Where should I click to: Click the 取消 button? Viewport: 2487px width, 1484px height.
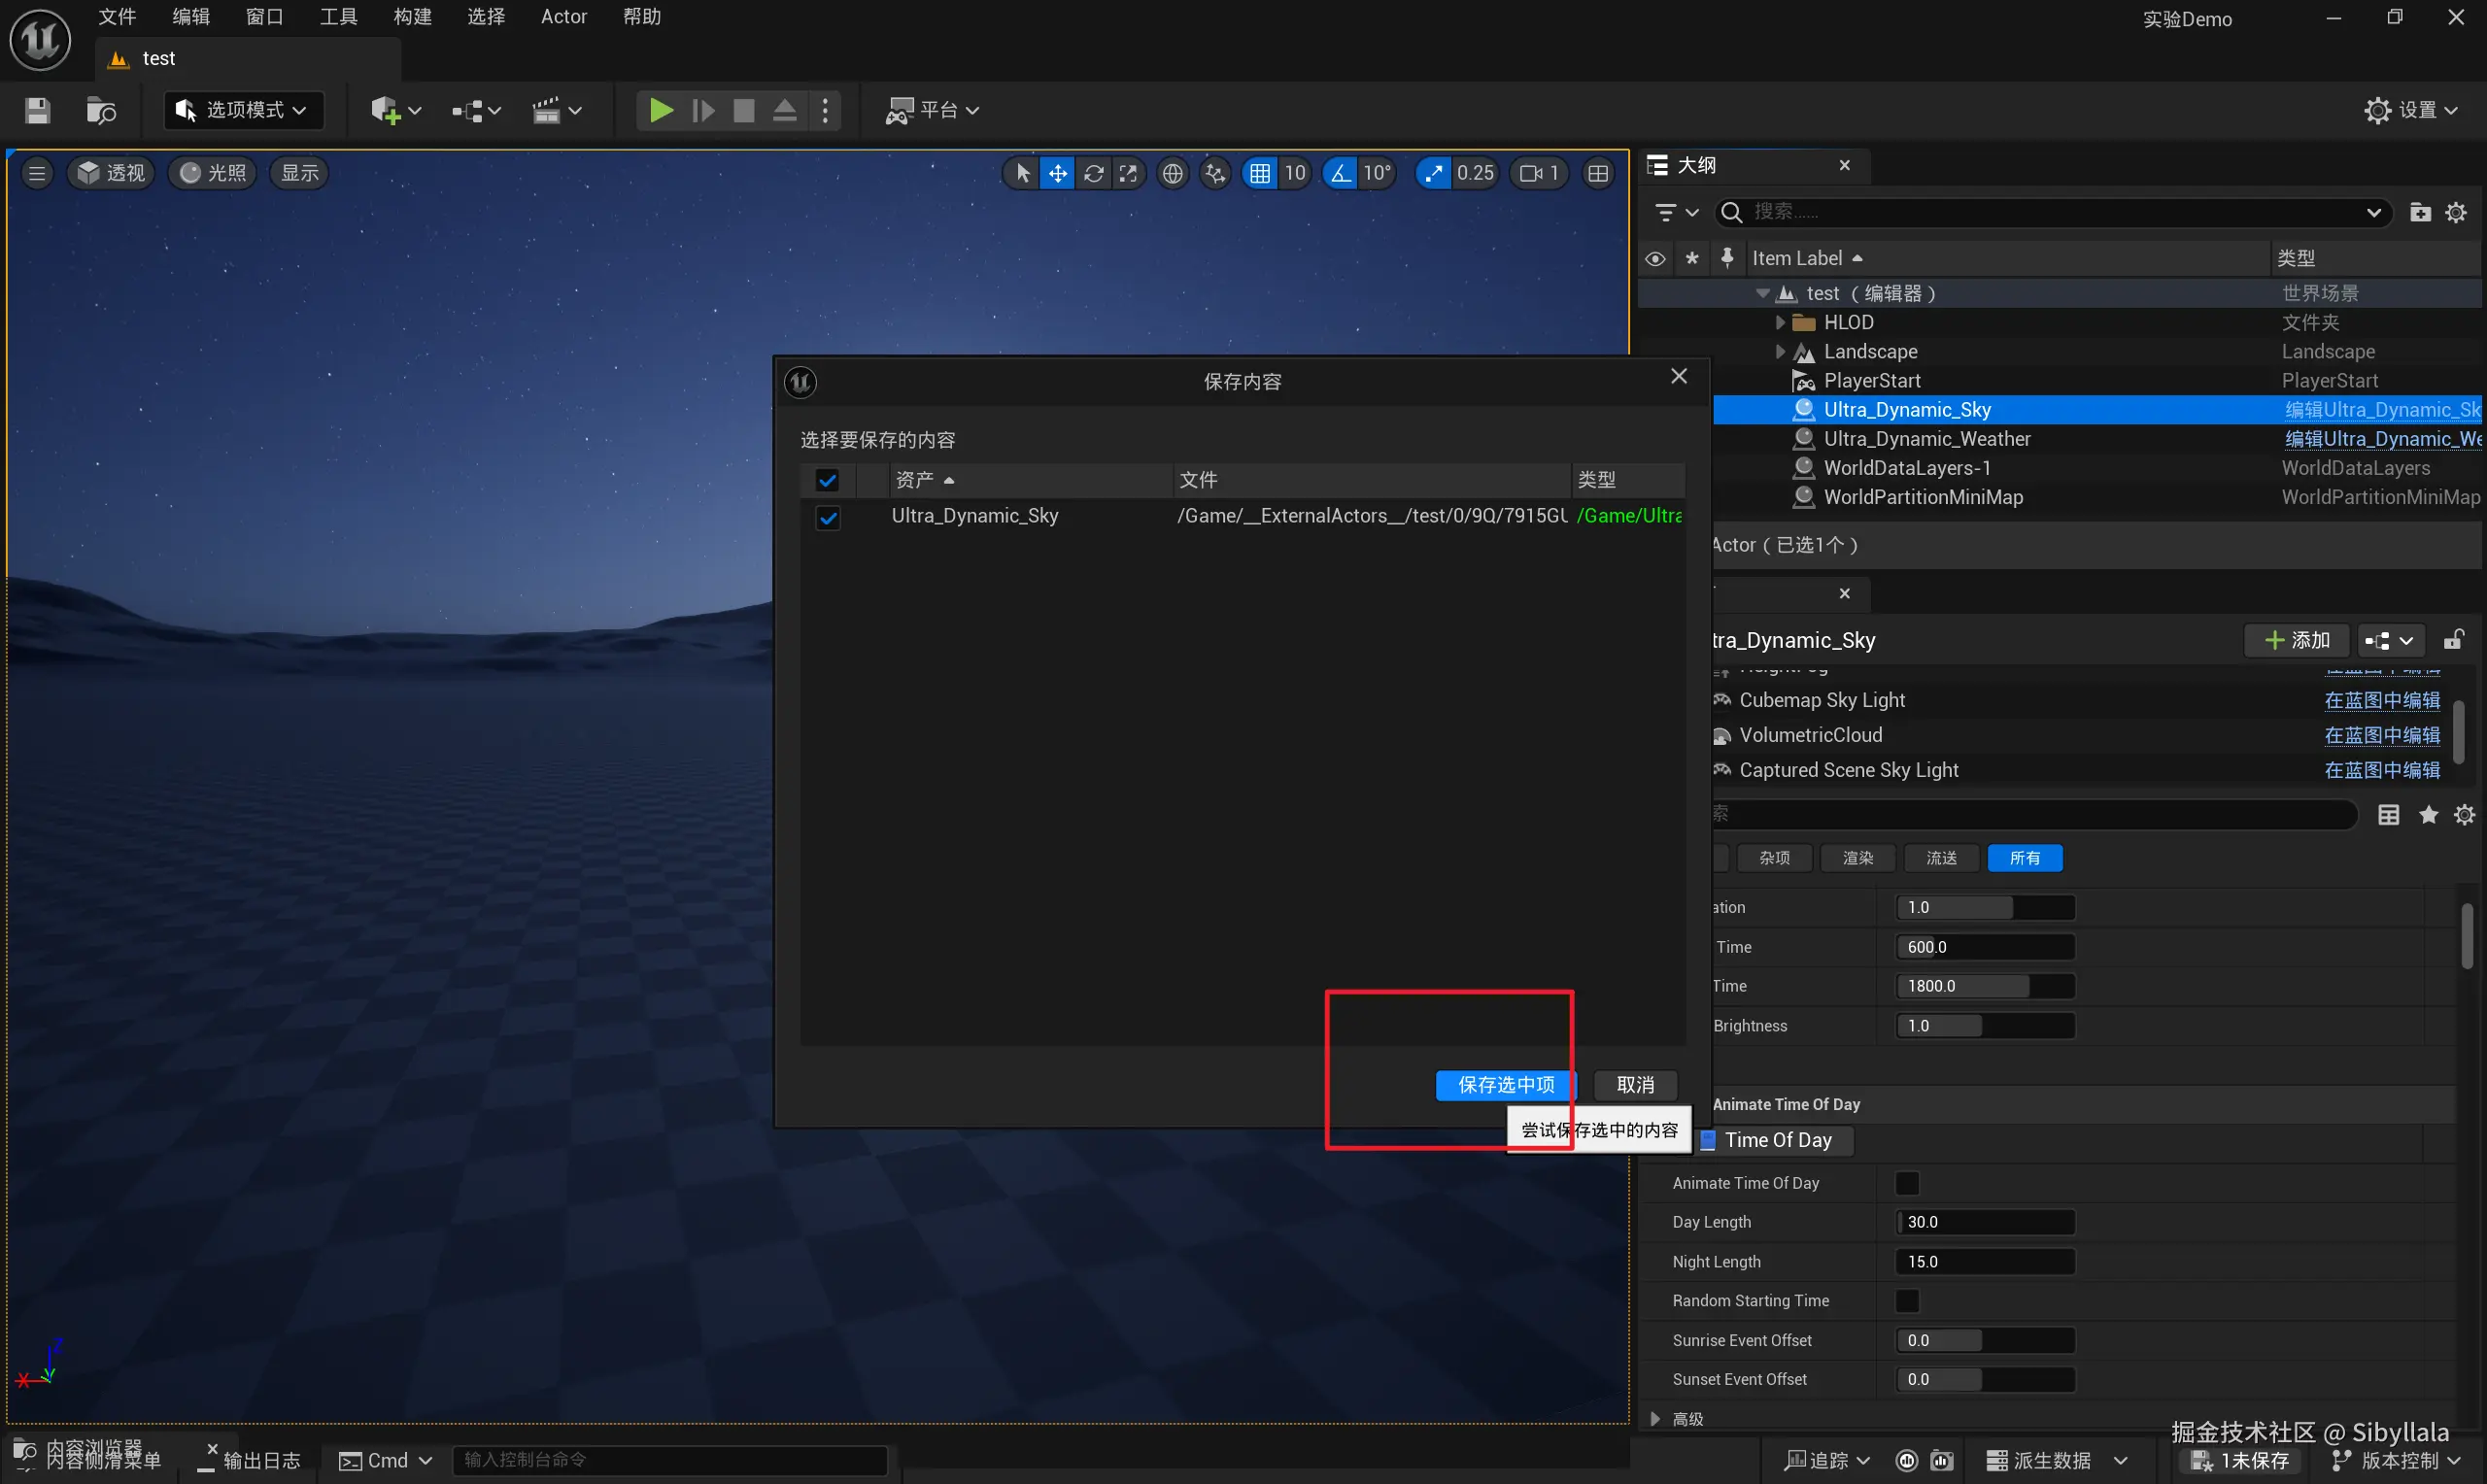[x=1634, y=1085]
